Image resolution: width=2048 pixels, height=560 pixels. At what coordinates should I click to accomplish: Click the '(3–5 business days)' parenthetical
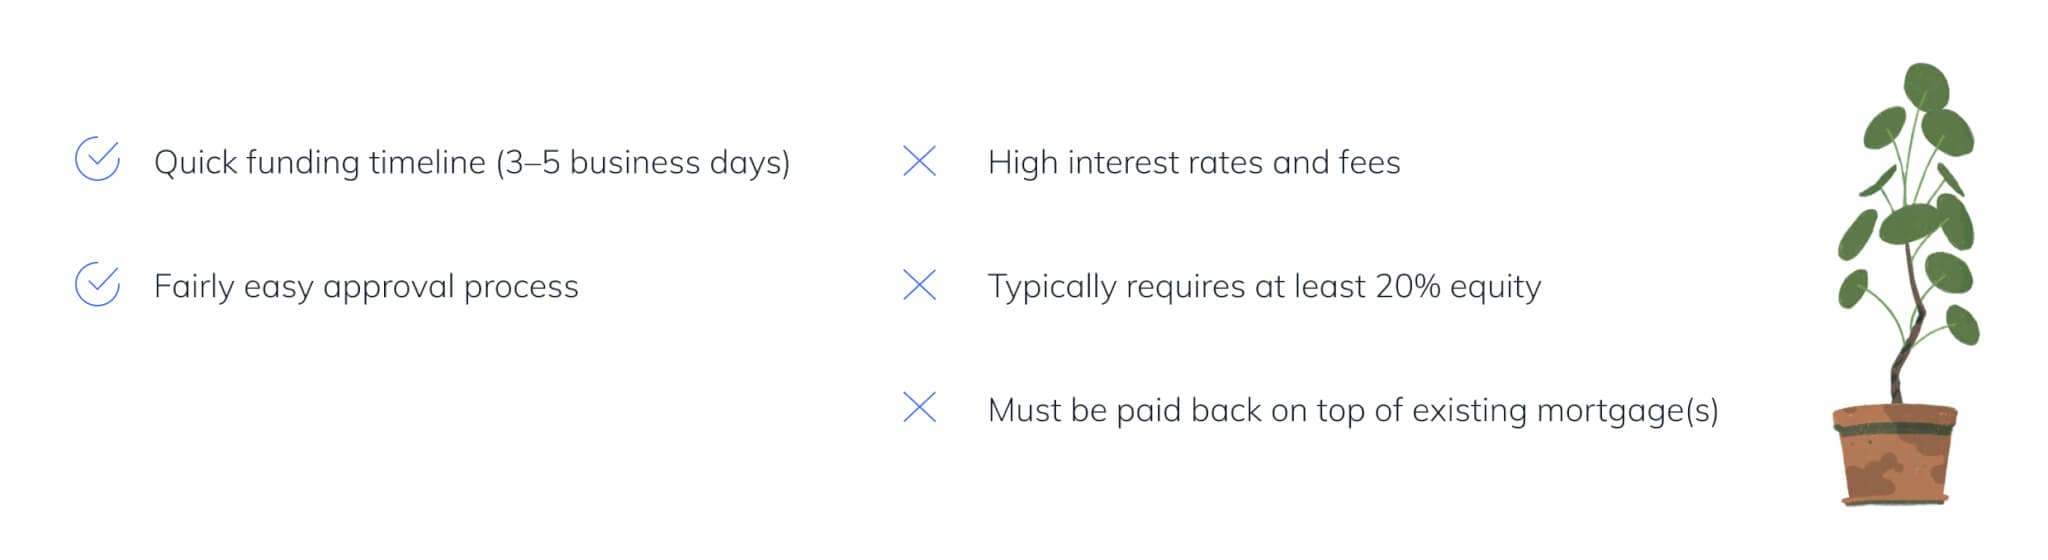coord(643,162)
